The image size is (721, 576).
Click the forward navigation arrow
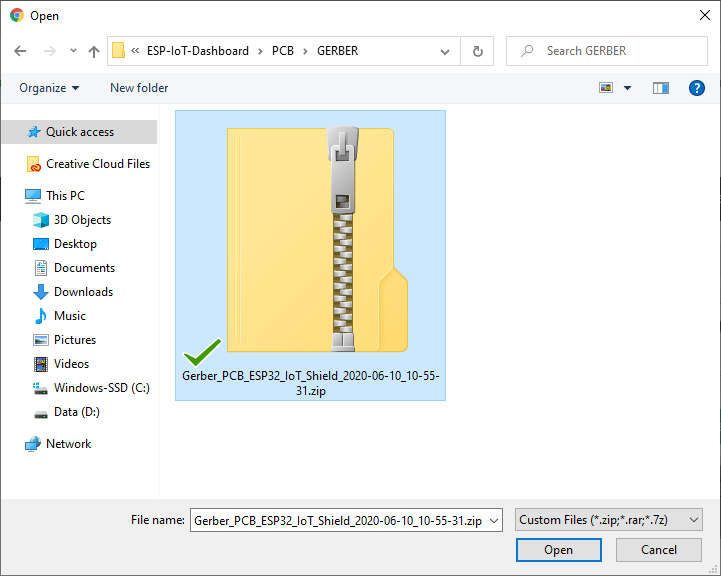pyautogui.click(x=49, y=51)
